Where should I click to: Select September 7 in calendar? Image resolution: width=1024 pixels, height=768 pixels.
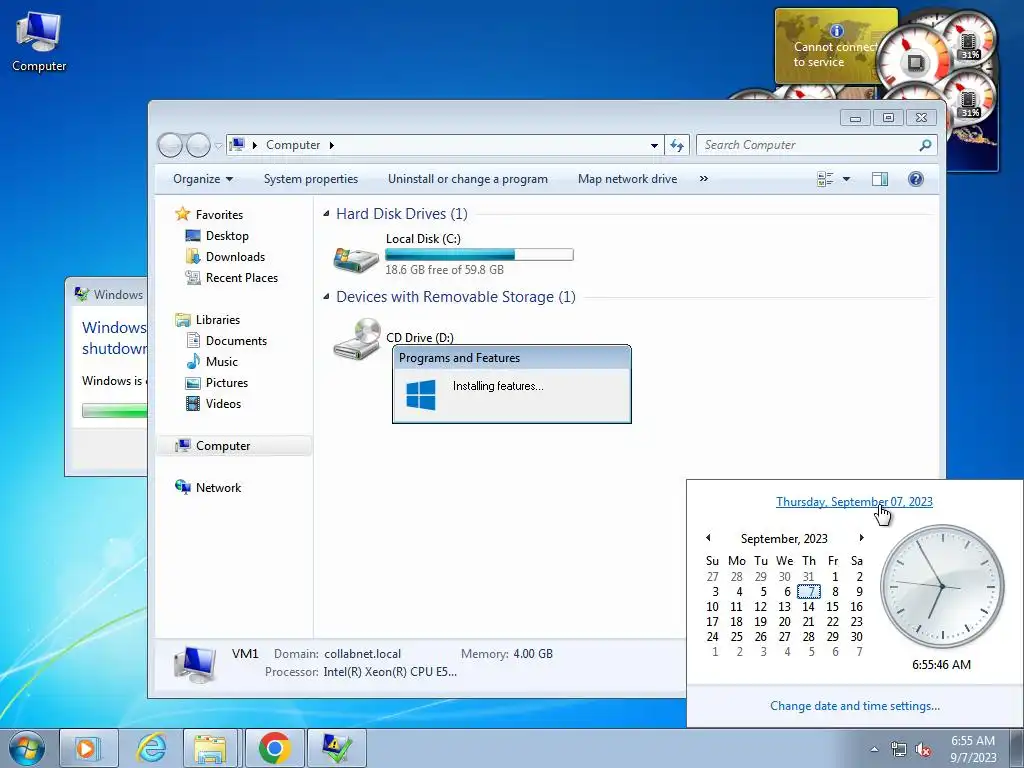click(809, 592)
